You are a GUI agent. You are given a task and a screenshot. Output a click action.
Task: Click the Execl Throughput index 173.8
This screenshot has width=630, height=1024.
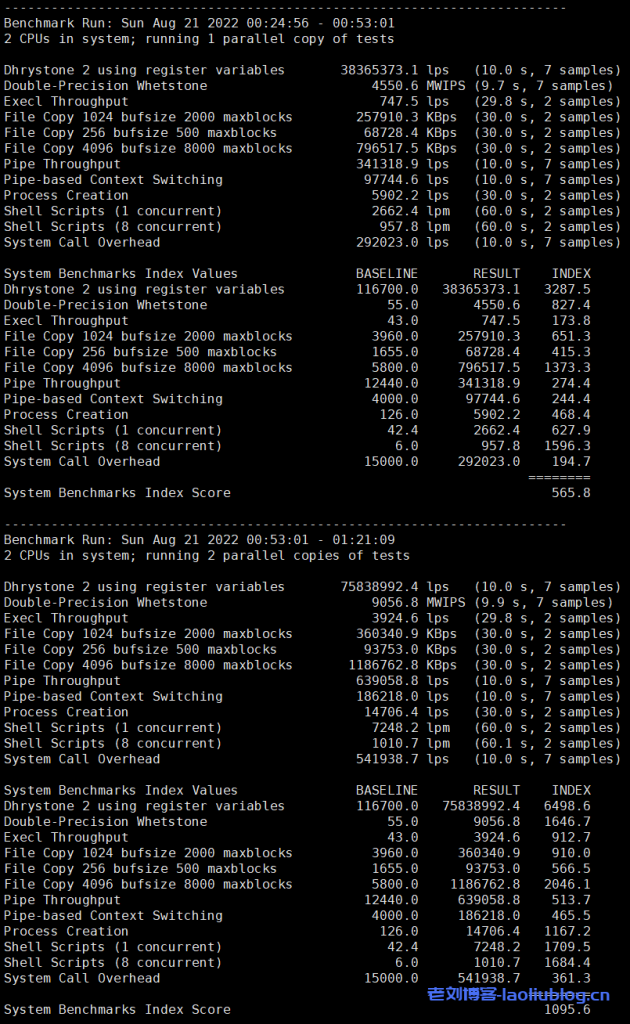[571, 321]
